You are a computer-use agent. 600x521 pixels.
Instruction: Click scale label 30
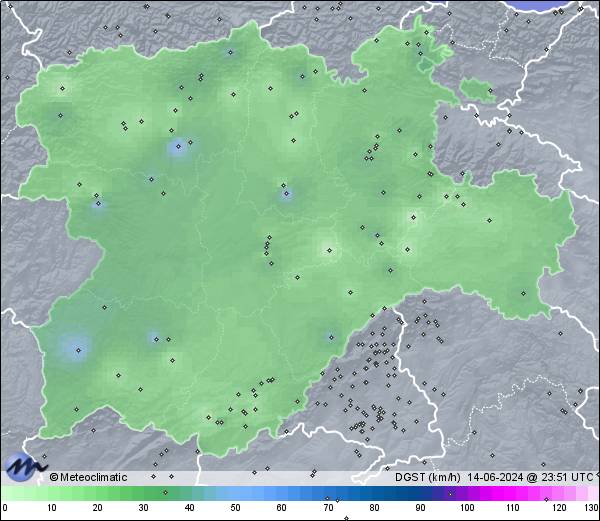tap(143, 508)
